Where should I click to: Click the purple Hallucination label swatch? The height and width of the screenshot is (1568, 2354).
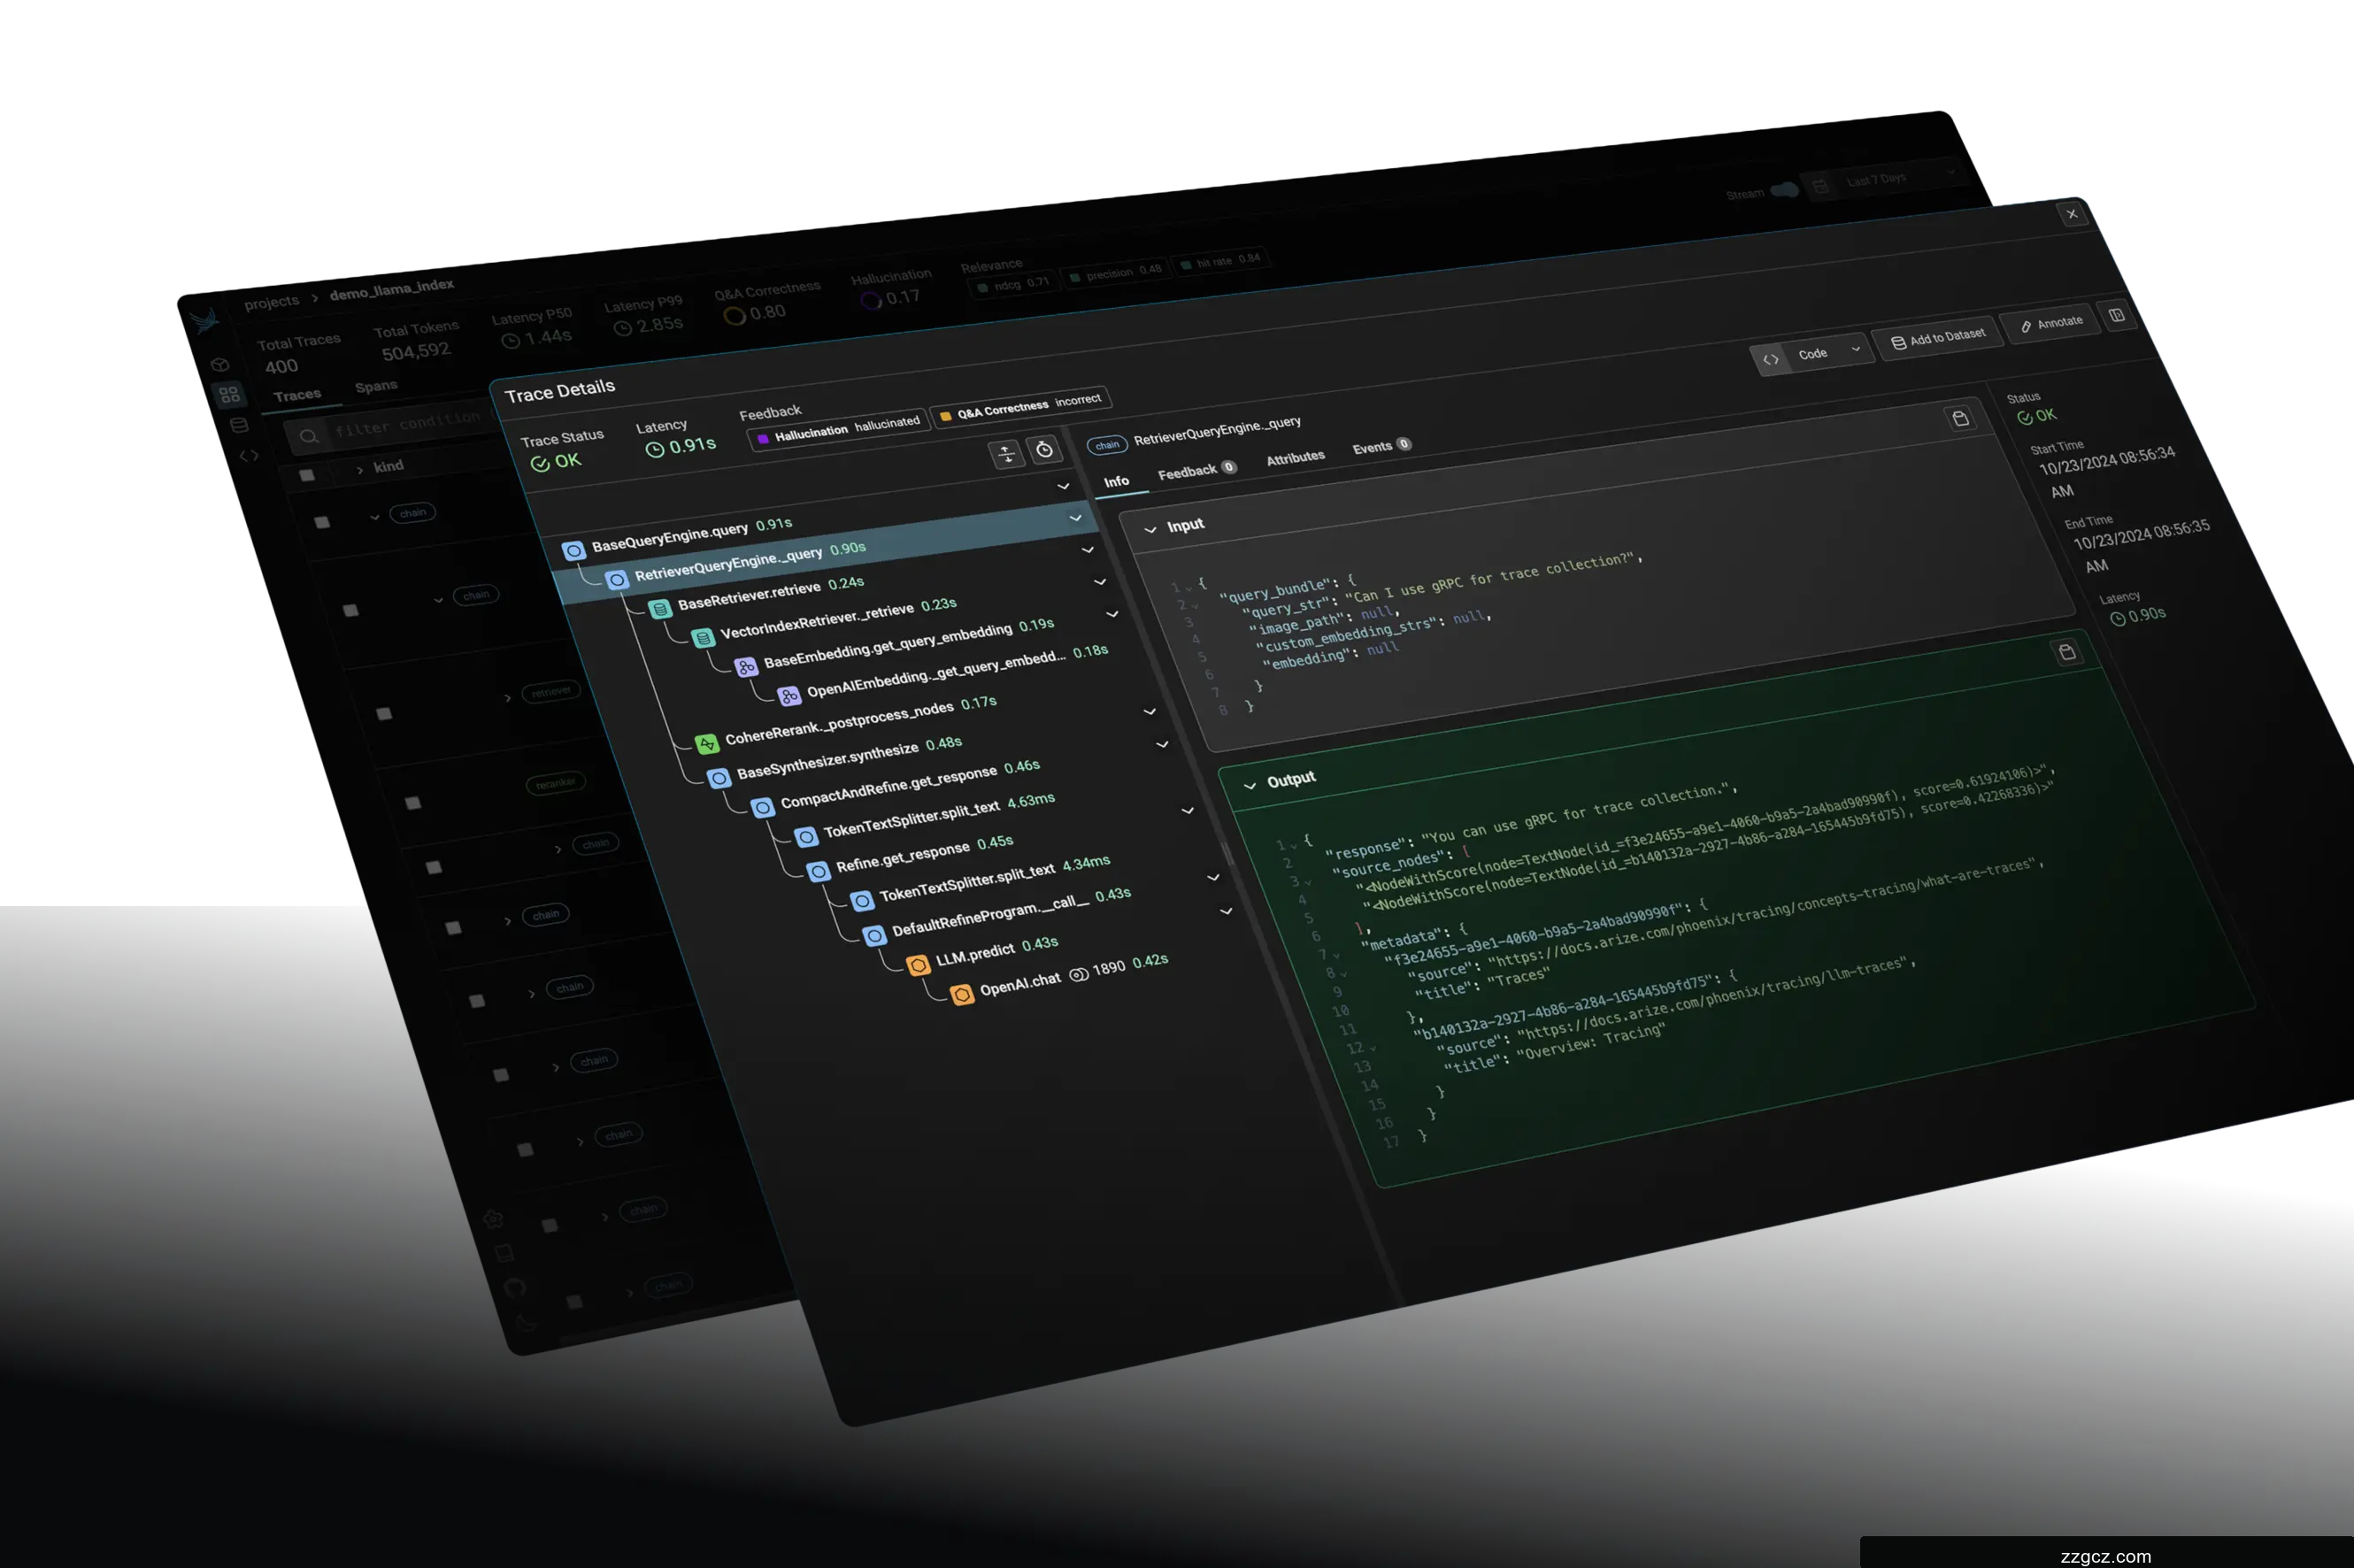763,438
